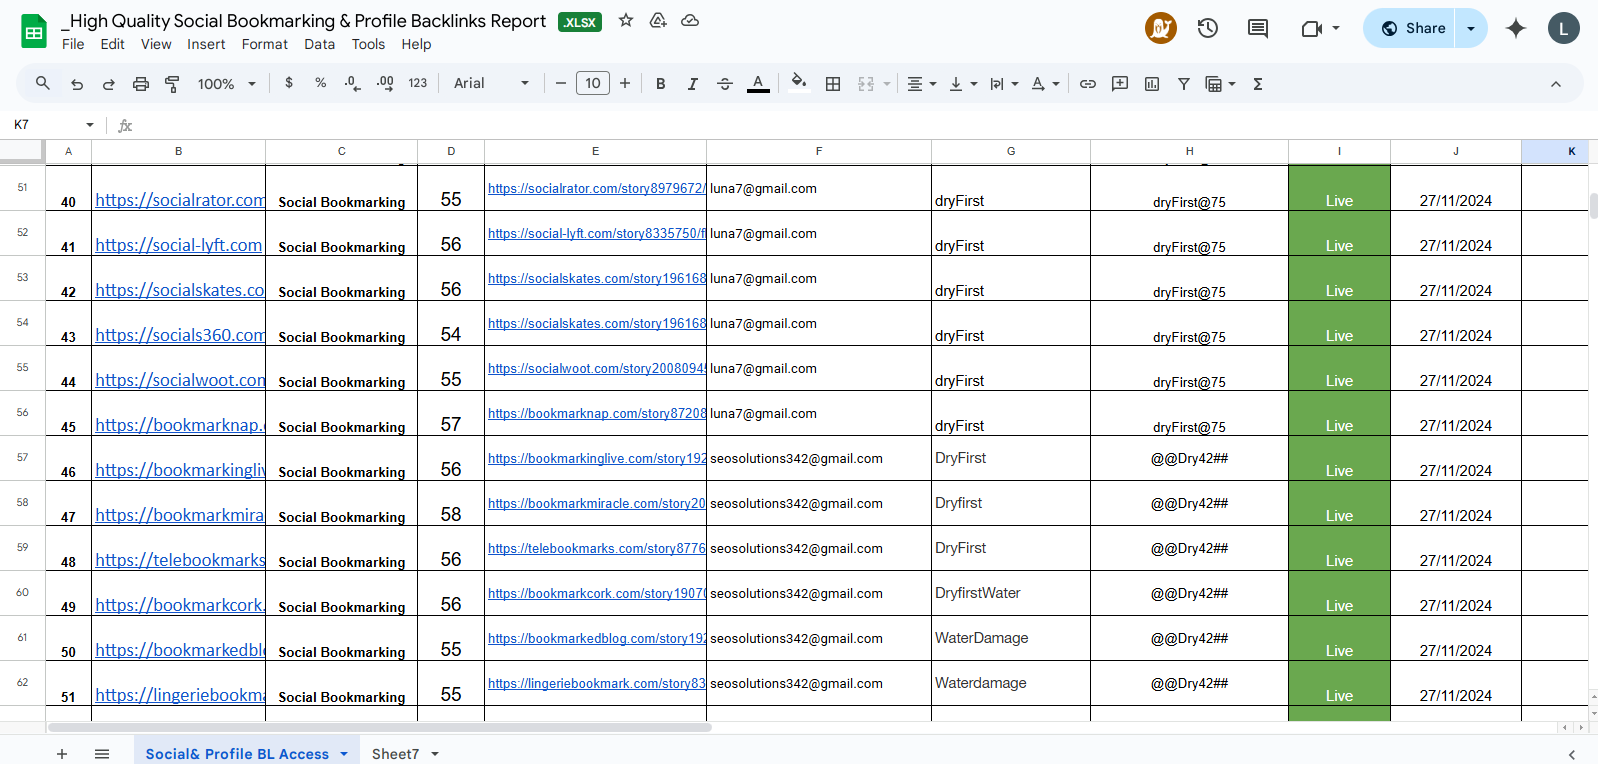
Task: Click the insert link icon
Action: [x=1088, y=84]
